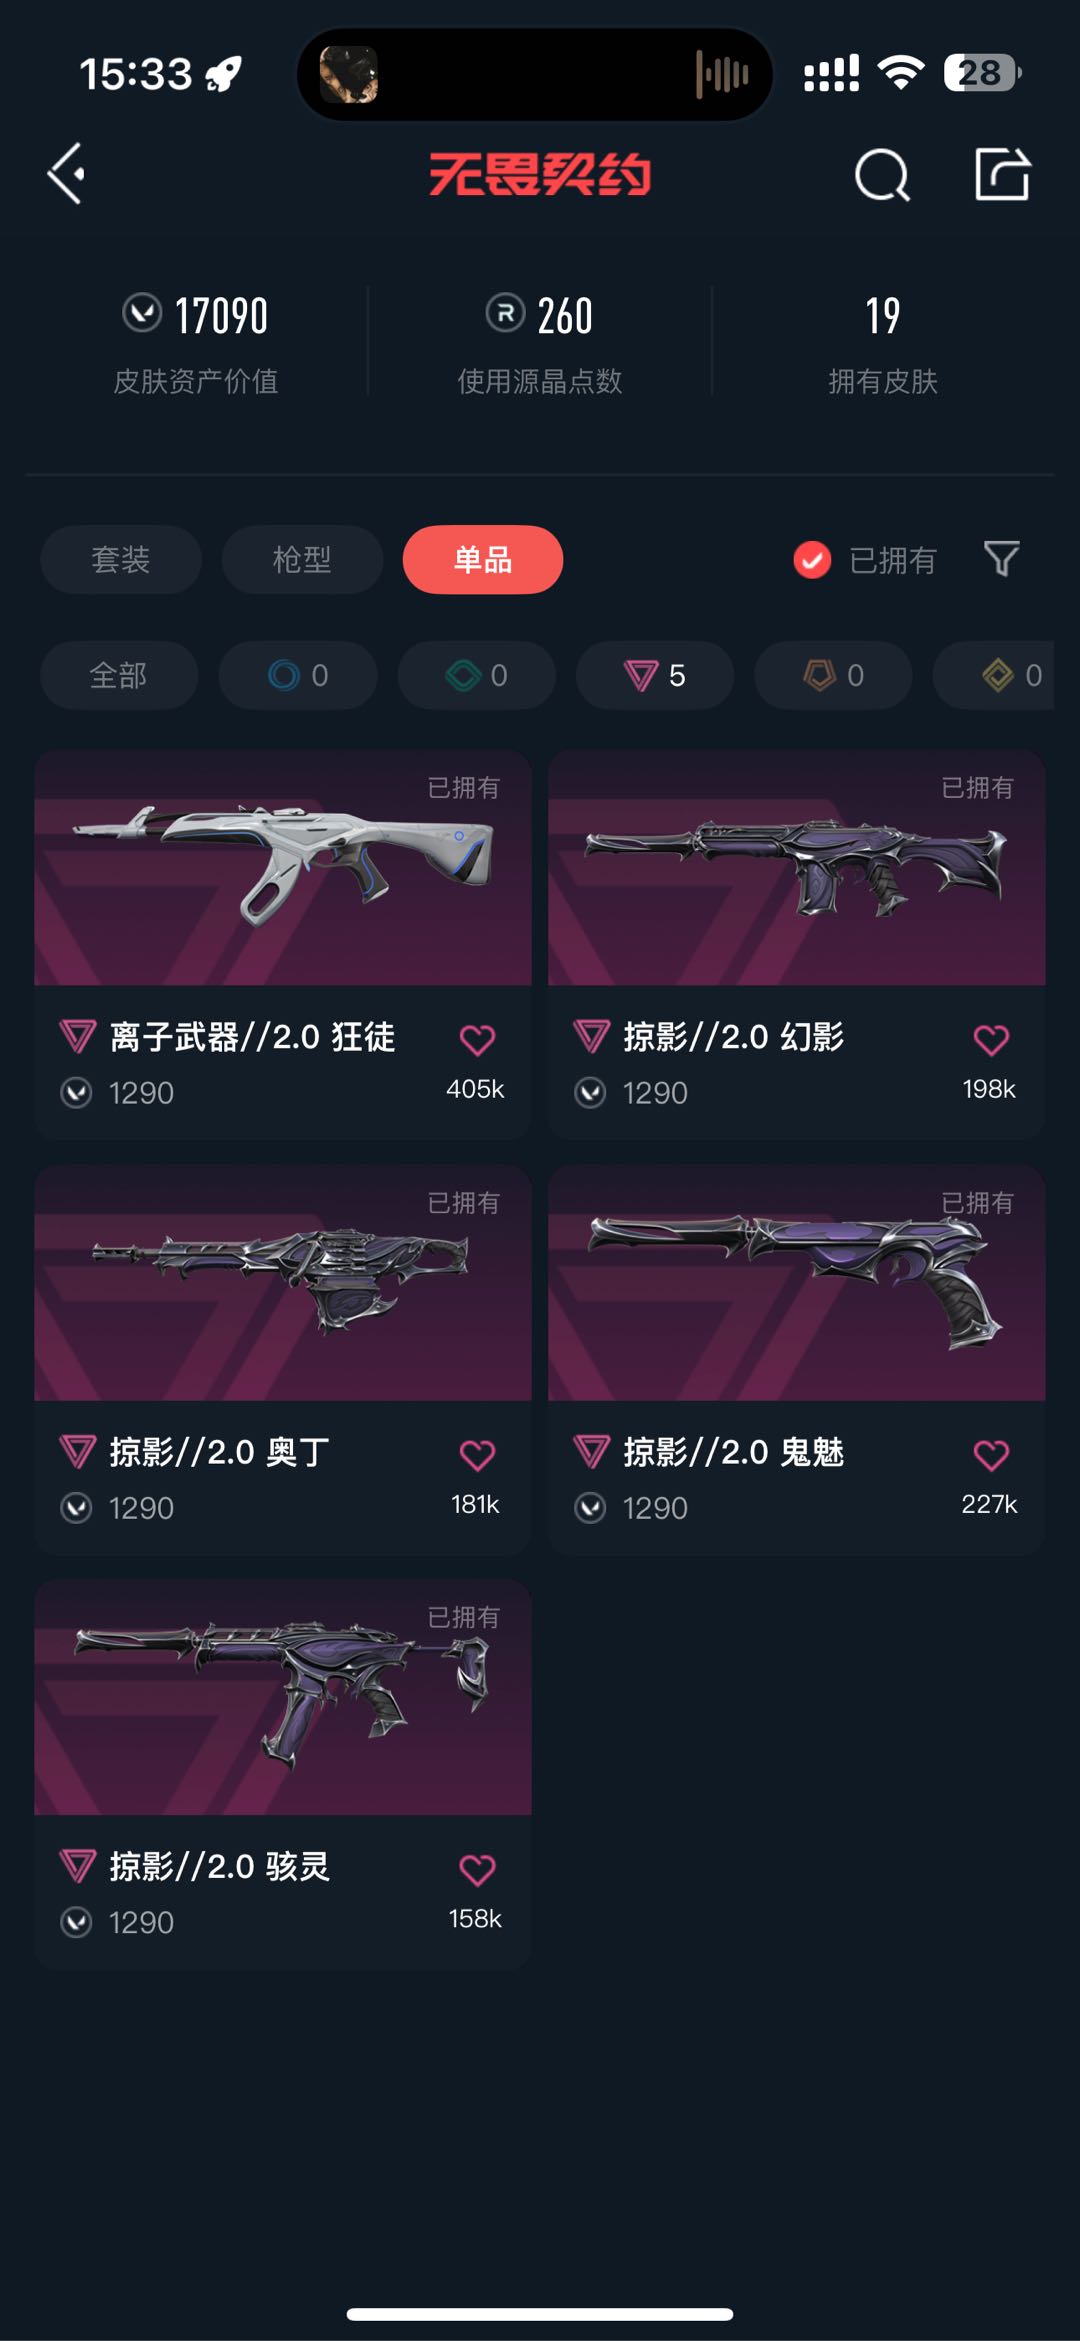Open the funnel filter icon
The width and height of the screenshot is (1080, 2341).
(1001, 558)
